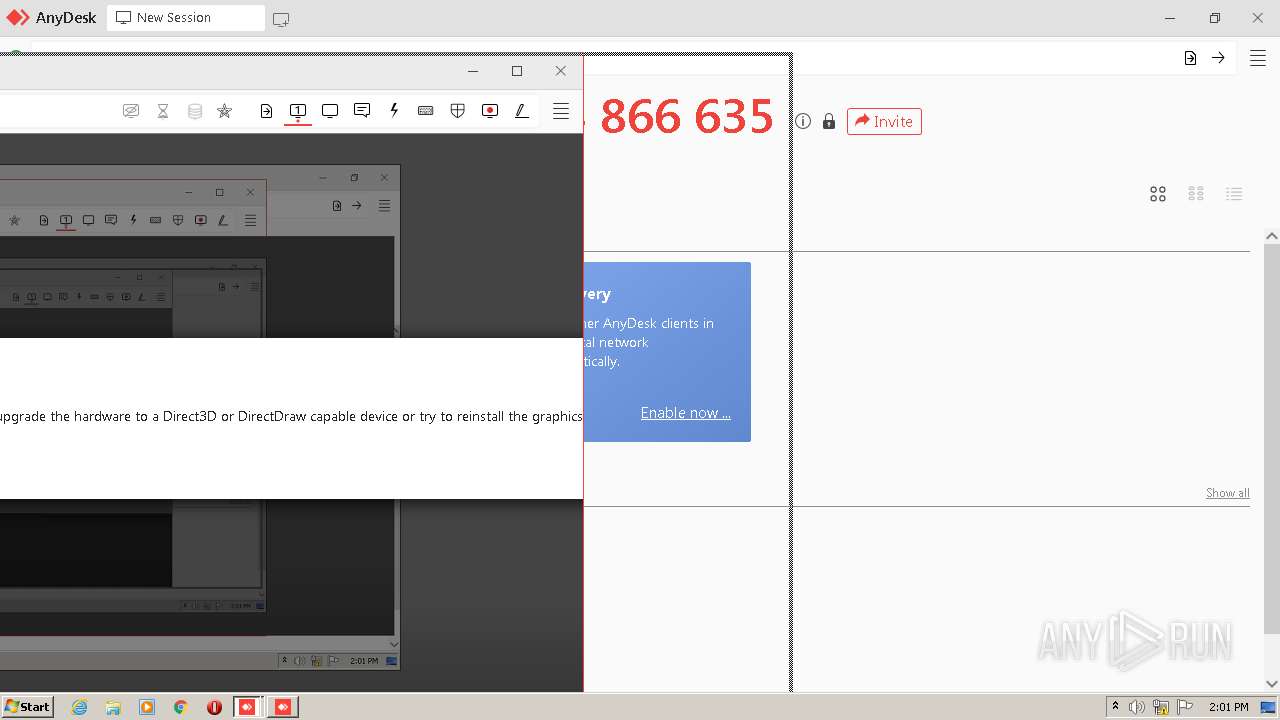This screenshot has width=1280, height=720.
Task: Open display settings monitor icon
Action: [330, 111]
